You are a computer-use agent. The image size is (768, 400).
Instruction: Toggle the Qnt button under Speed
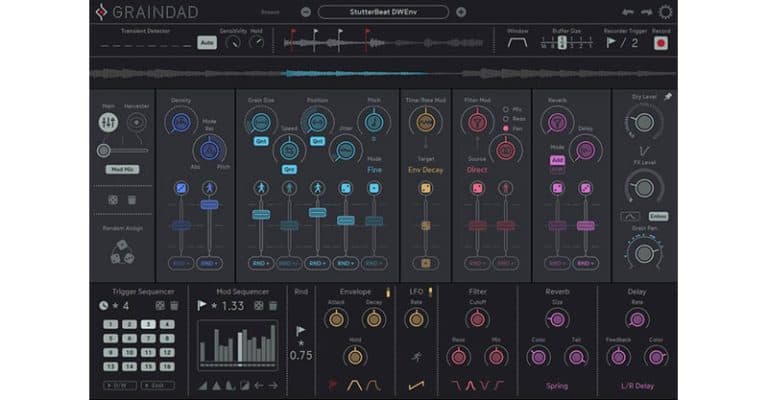289,169
